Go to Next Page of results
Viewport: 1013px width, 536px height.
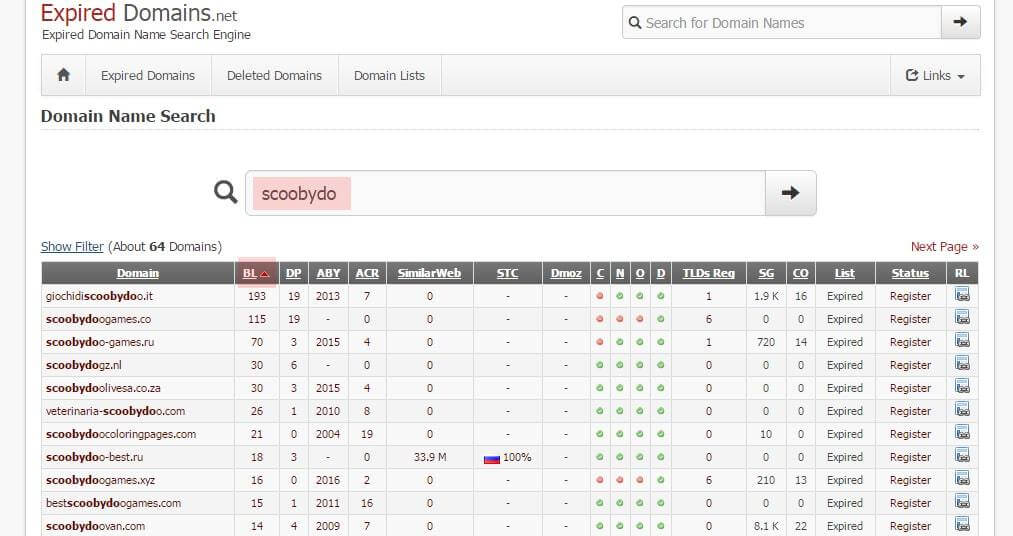pyautogui.click(x=945, y=246)
